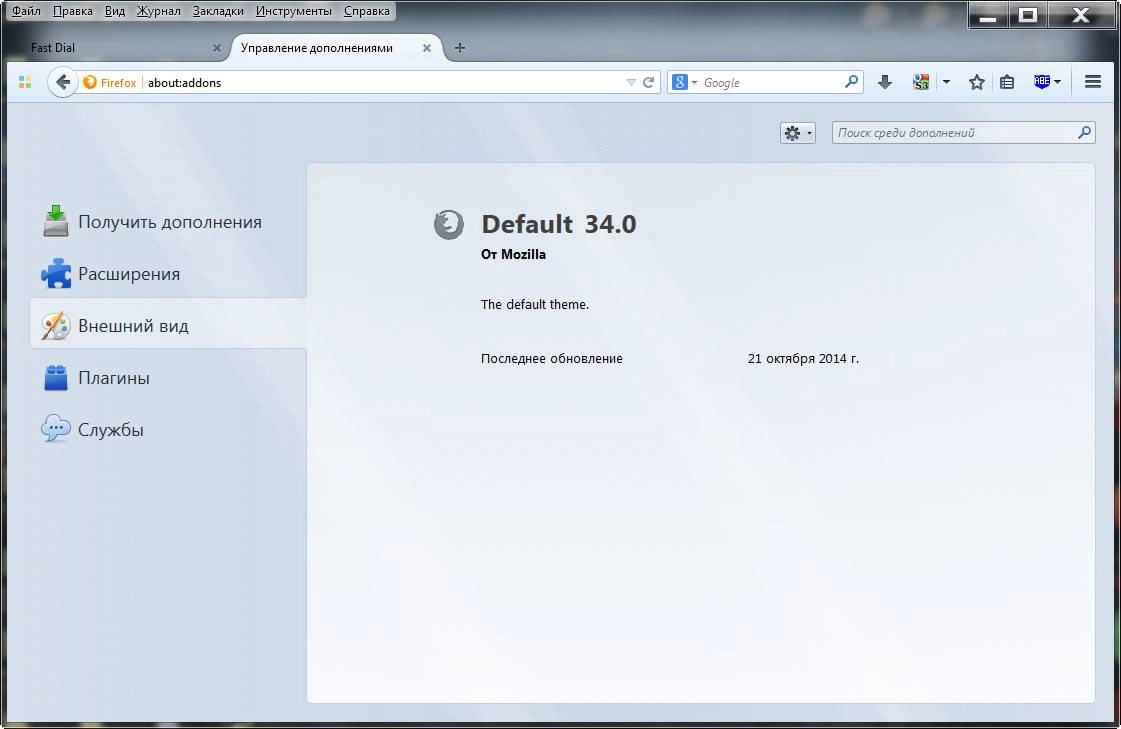Click the Firefox identity icon in address bar

(89, 82)
